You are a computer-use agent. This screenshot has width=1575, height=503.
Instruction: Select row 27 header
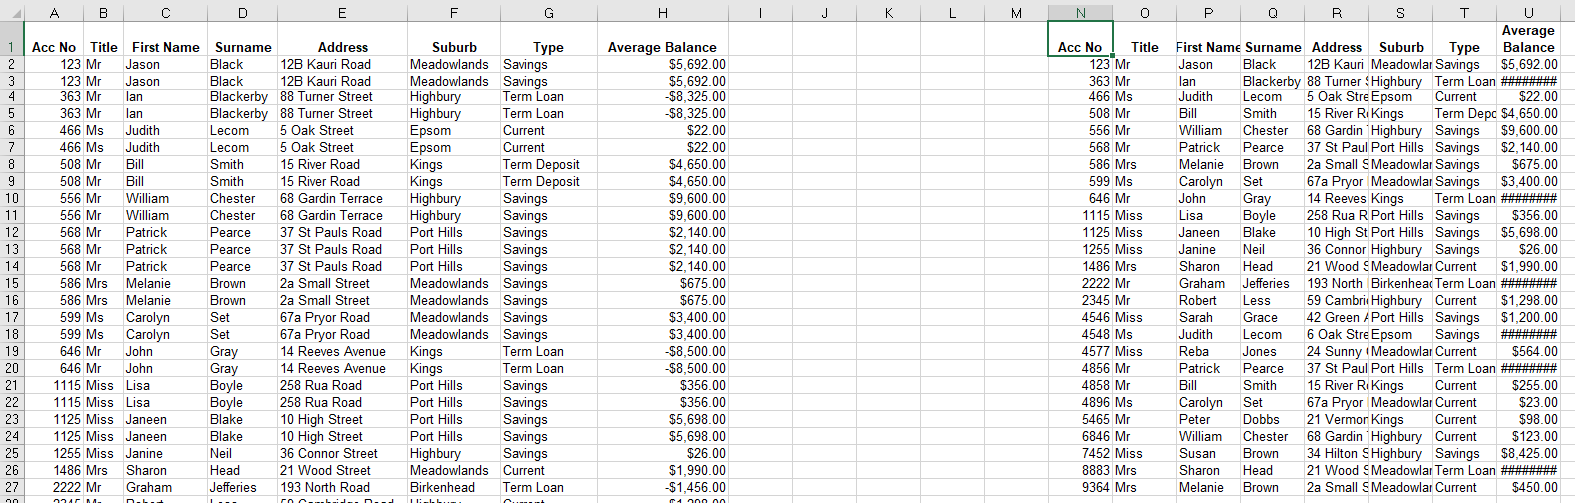pyautogui.click(x=12, y=487)
